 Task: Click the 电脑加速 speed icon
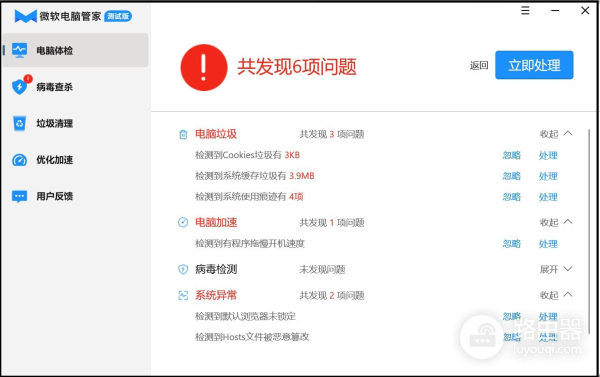coord(183,222)
